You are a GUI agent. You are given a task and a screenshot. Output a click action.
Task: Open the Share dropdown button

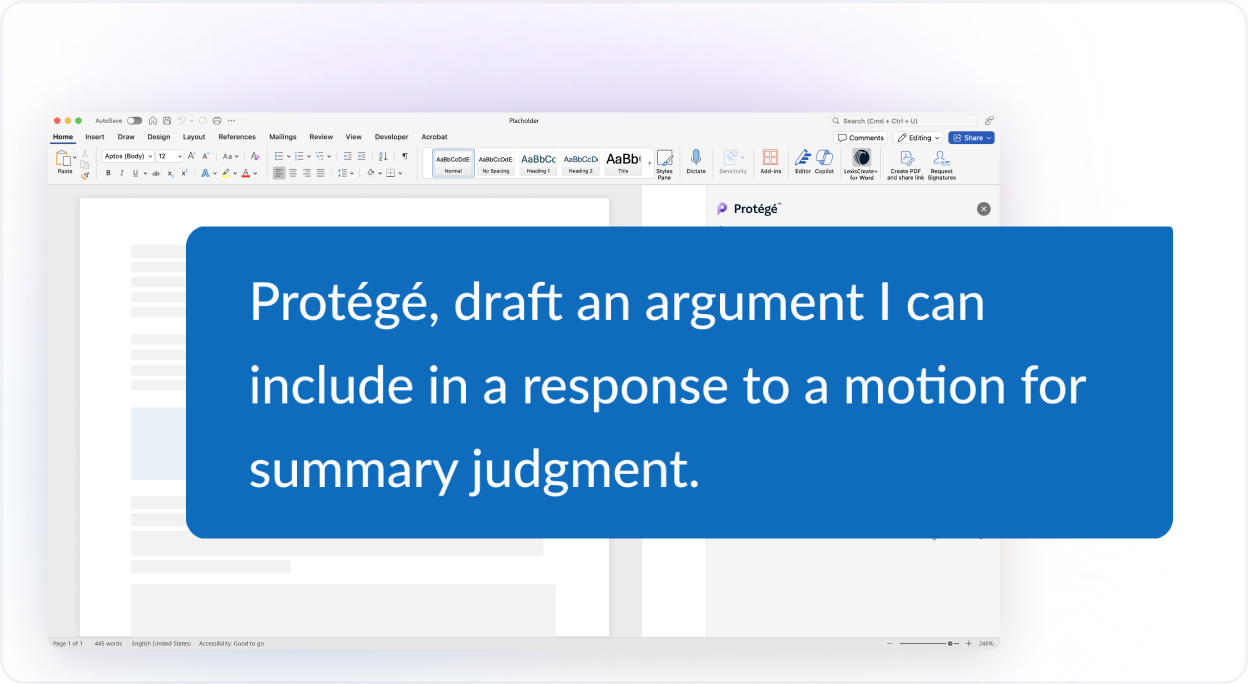[972, 138]
